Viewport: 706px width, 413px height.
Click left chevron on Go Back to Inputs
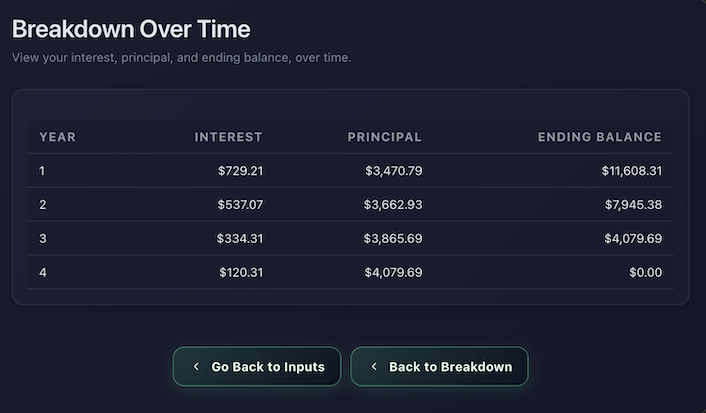coord(196,367)
